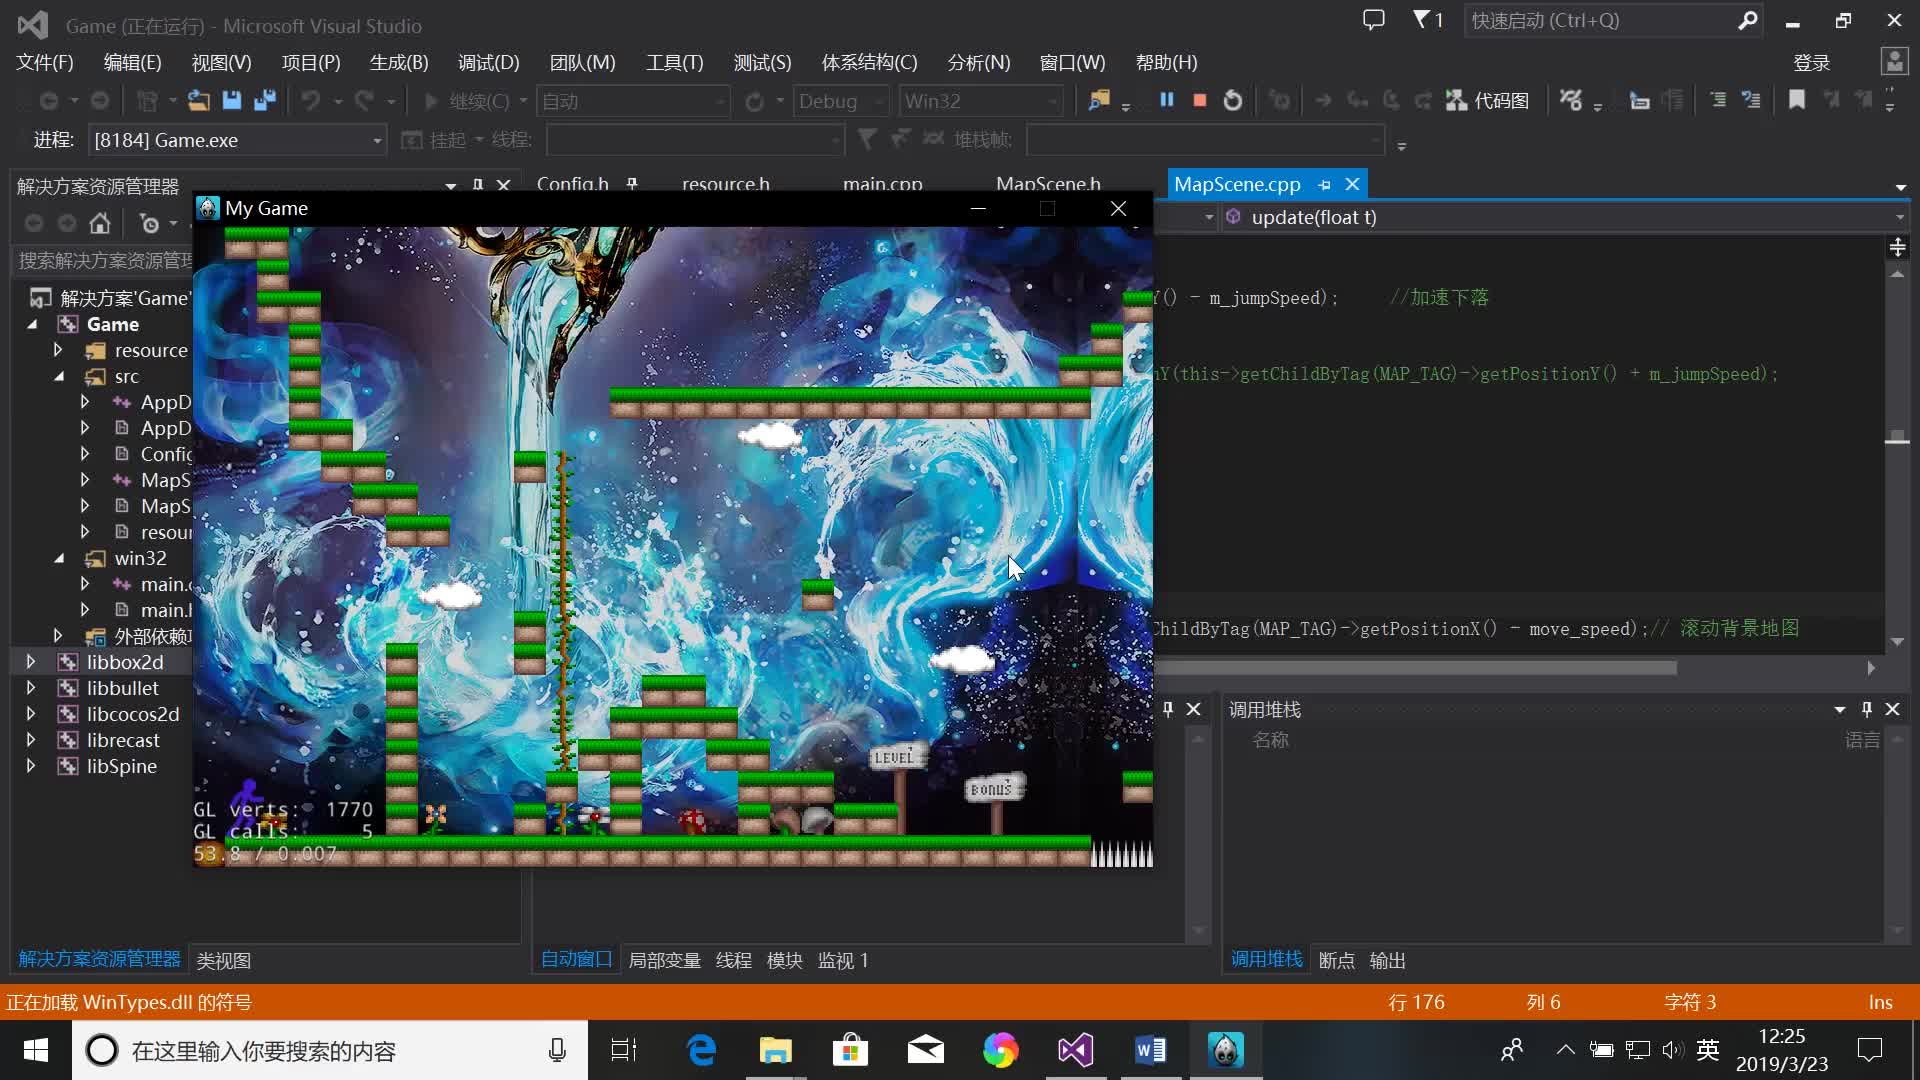Image resolution: width=1920 pixels, height=1080 pixels.
Task: Collapse the Game project node
Action: [32, 324]
